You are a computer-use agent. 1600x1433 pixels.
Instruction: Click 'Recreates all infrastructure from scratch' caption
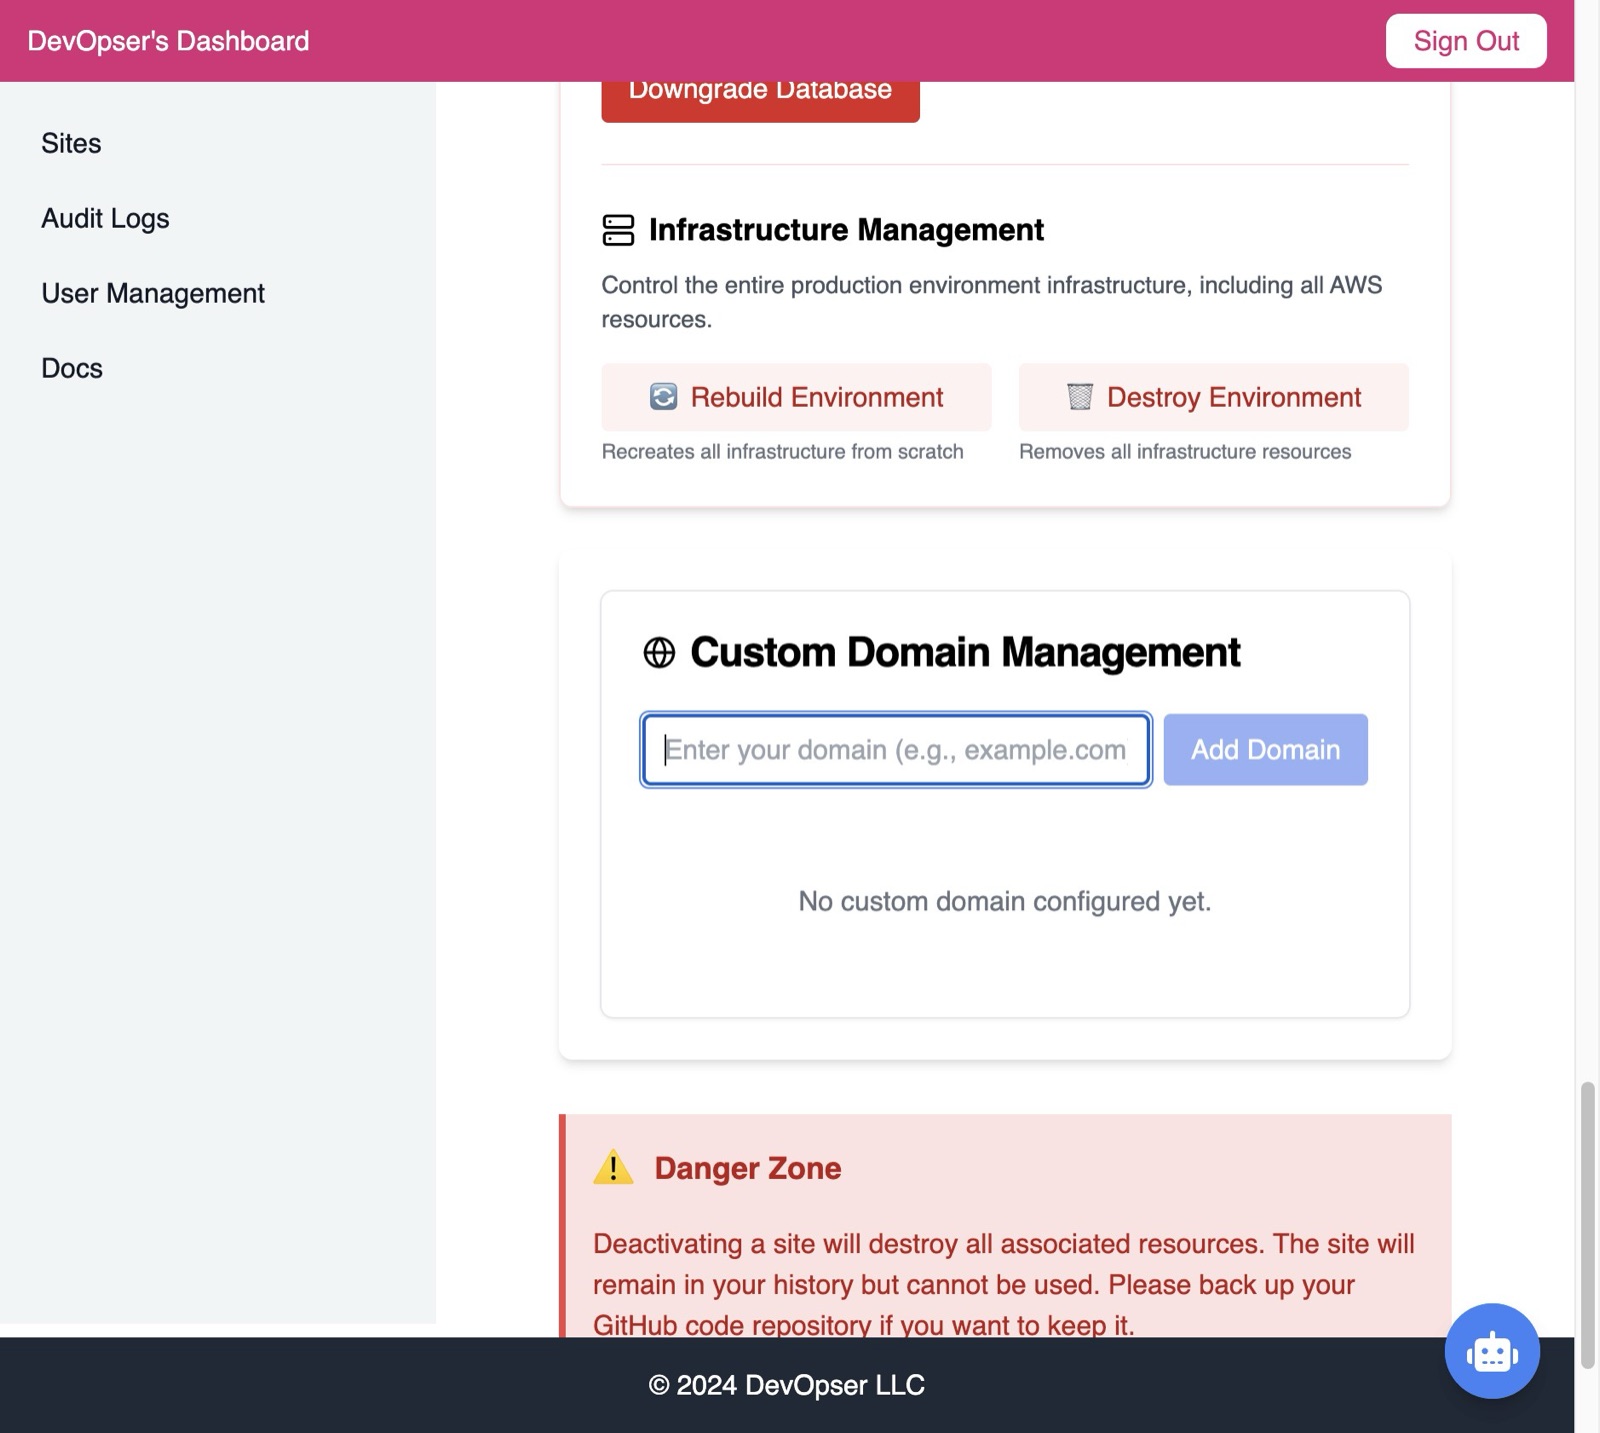pos(782,451)
